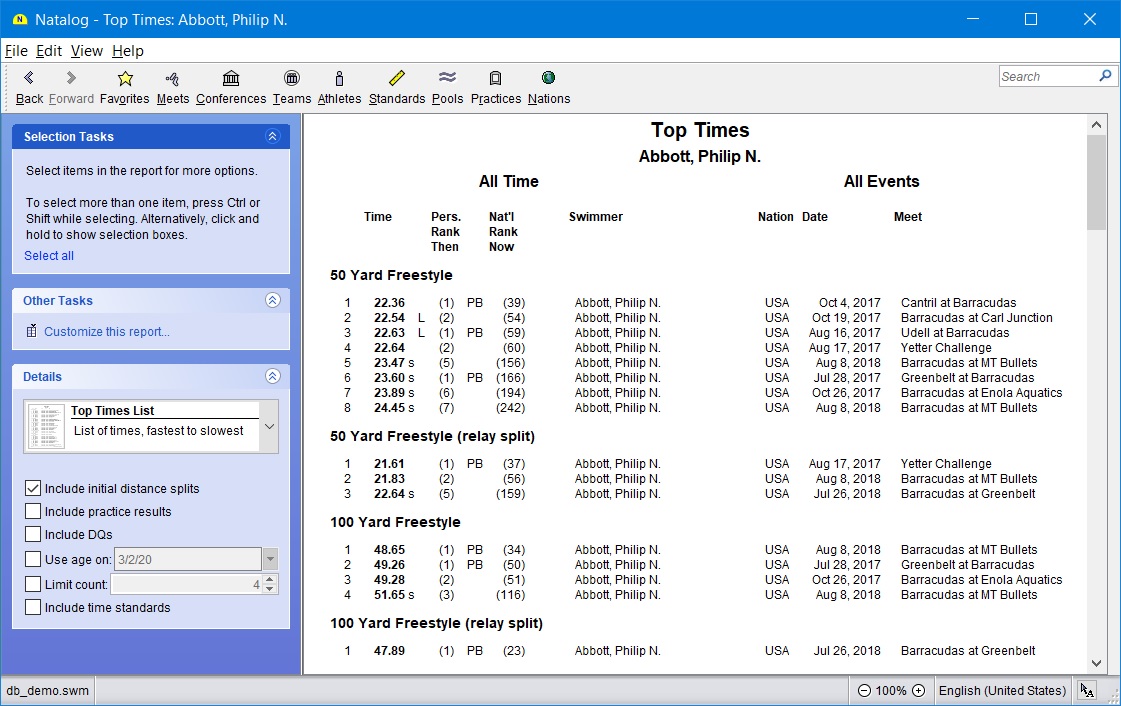The image size is (1121, 706).
Task: Enable Include practice results checkbox
Action: tap(33, 512)
